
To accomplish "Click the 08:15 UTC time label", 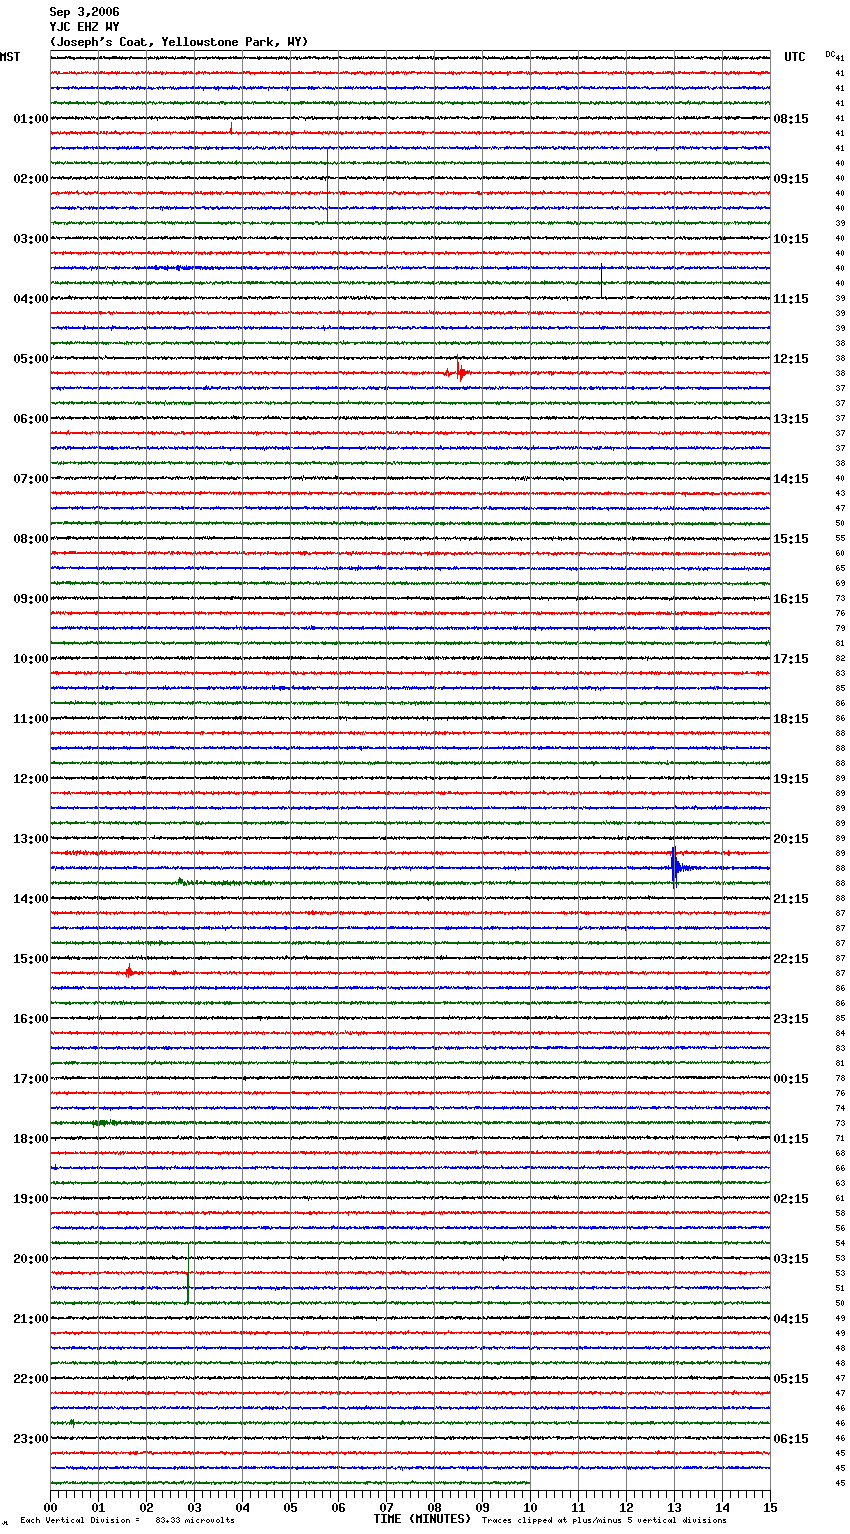I will click(791, 119).
